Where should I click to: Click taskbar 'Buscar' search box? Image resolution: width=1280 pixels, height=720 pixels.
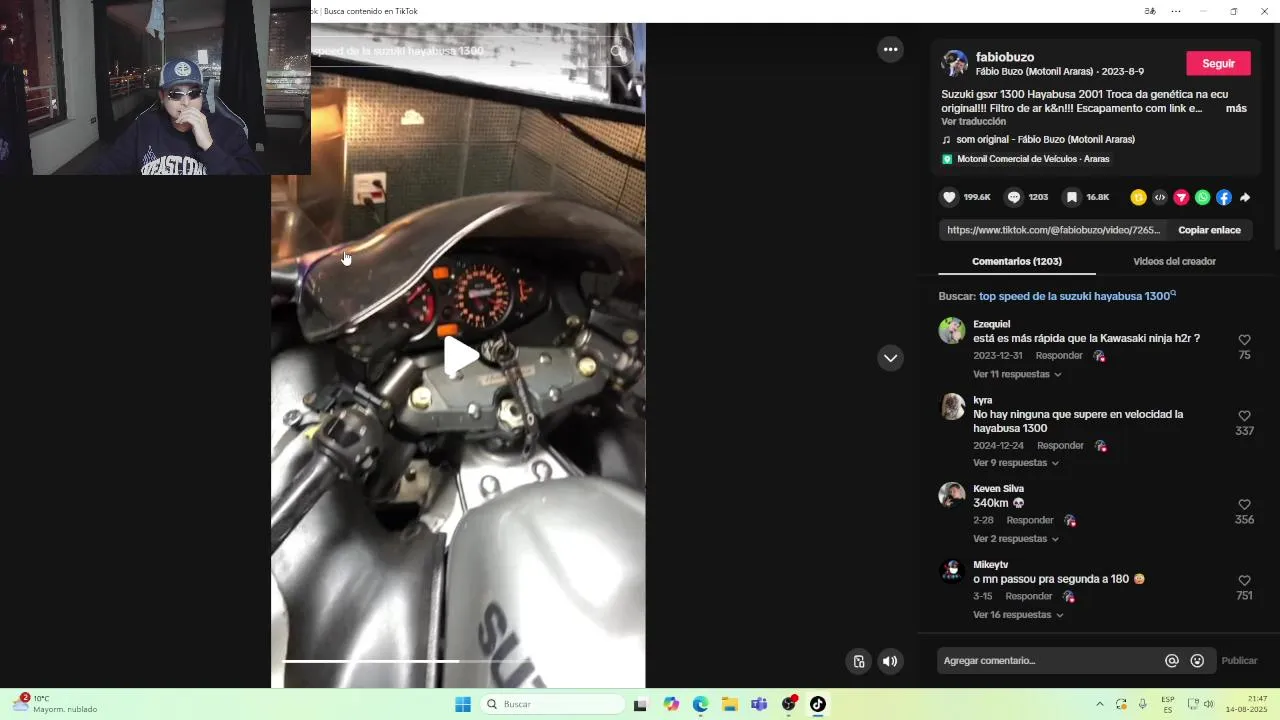click(552, 704)
